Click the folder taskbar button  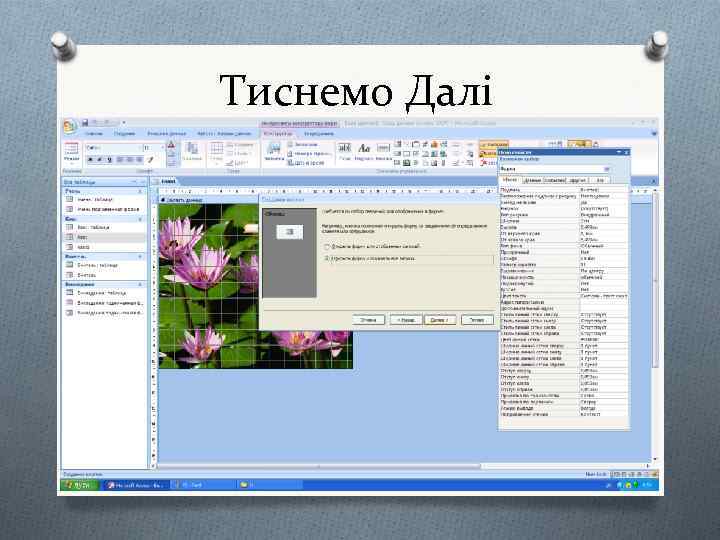(x=269, y=485)
